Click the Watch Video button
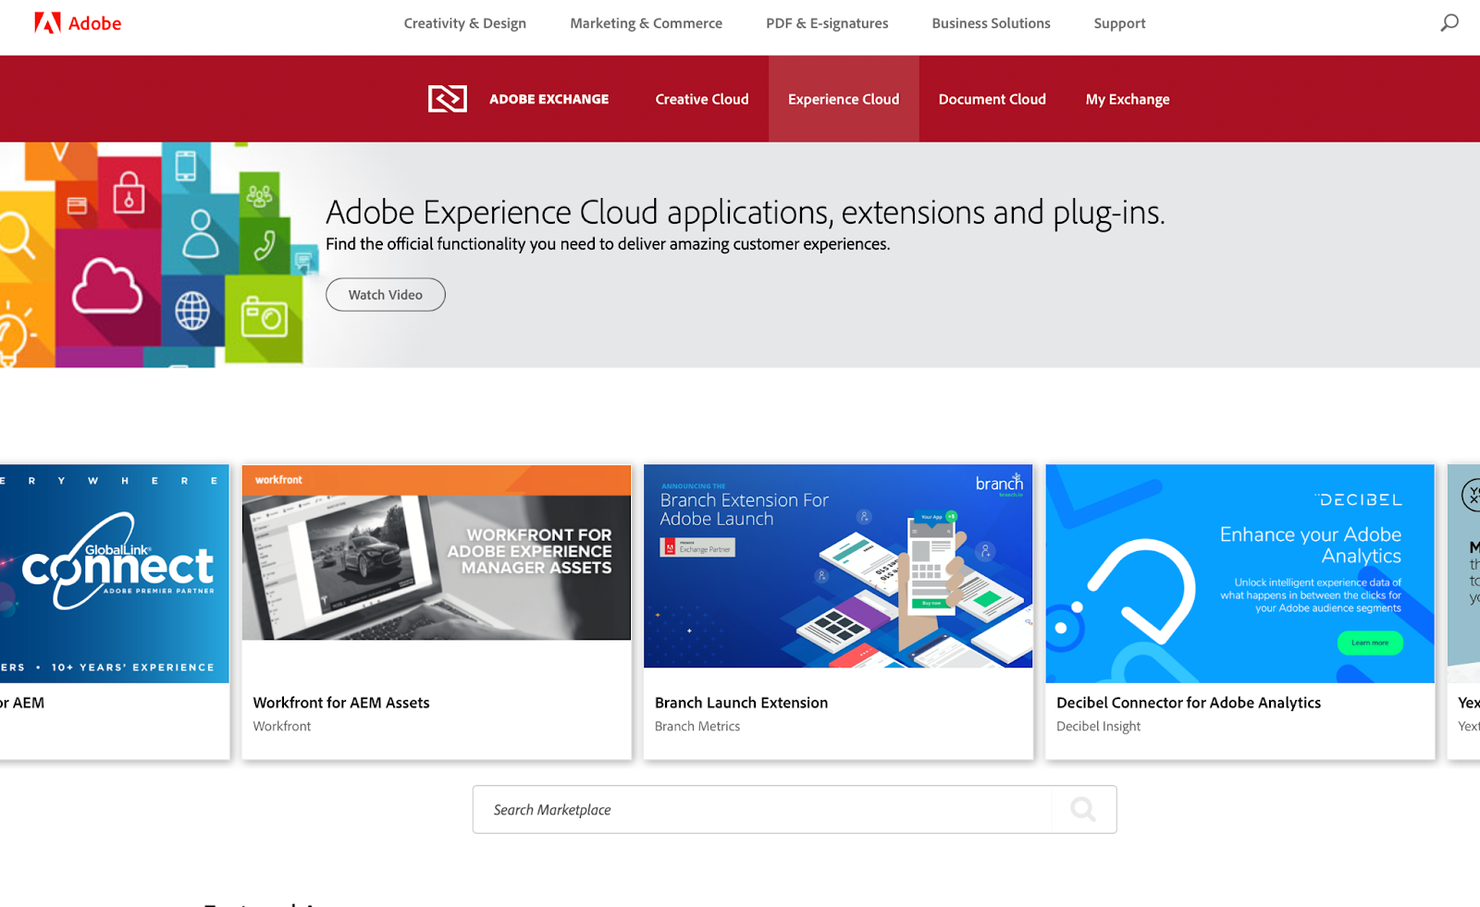Screen dimensions: 1480x907 click(x=385, y=294)
